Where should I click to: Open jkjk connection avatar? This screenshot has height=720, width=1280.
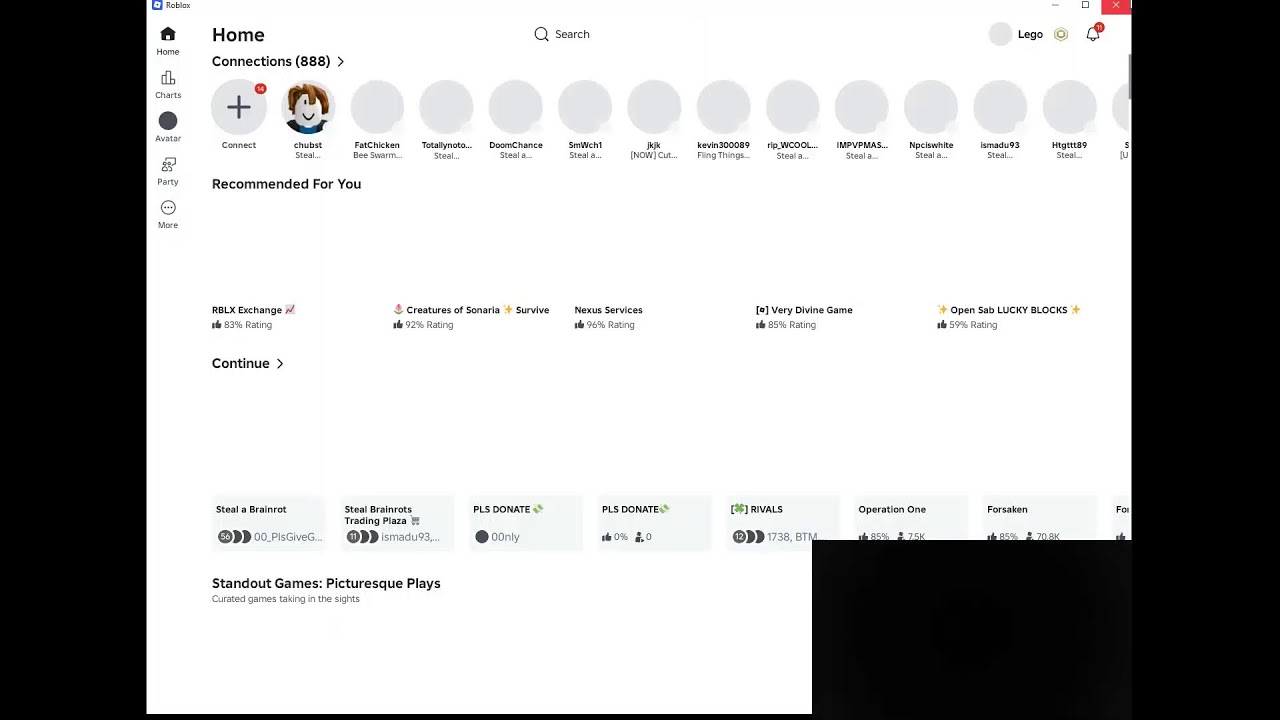654,107
